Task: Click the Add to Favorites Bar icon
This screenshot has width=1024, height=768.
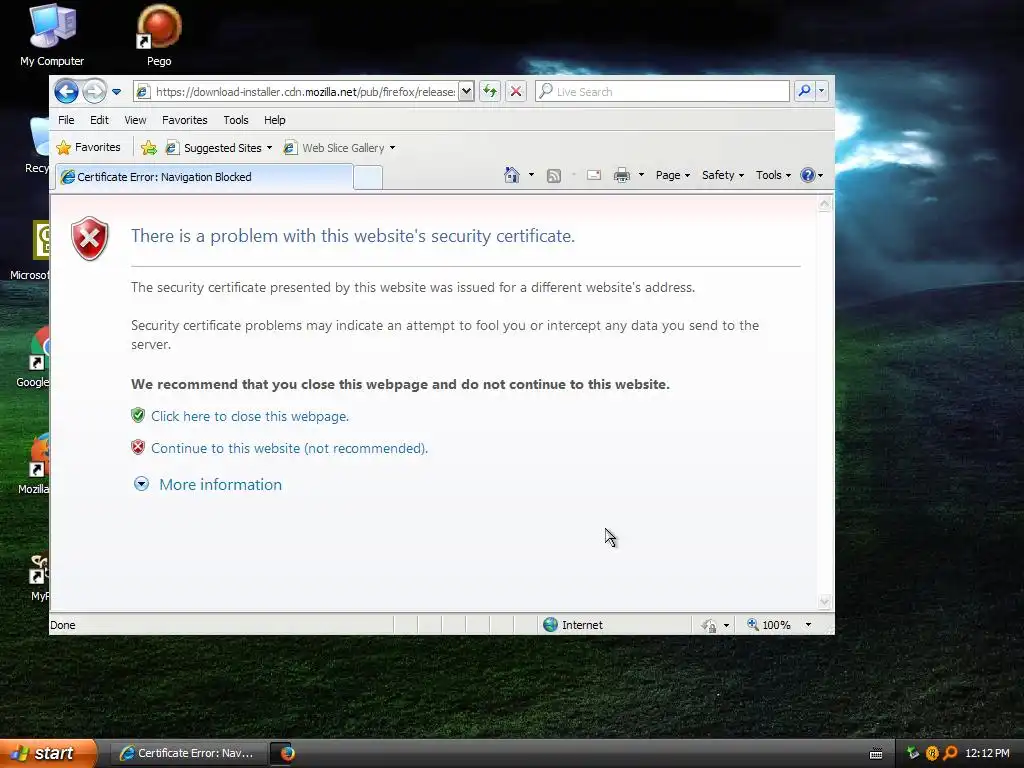Action: pyautogui.click(x=149, y=148)
